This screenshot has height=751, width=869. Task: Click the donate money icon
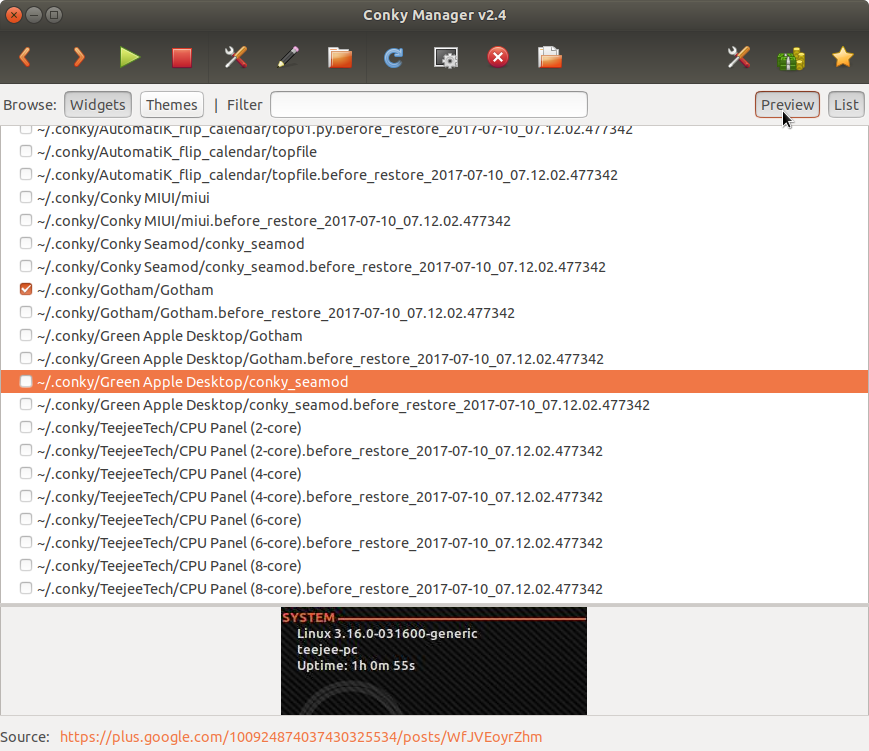791,58
